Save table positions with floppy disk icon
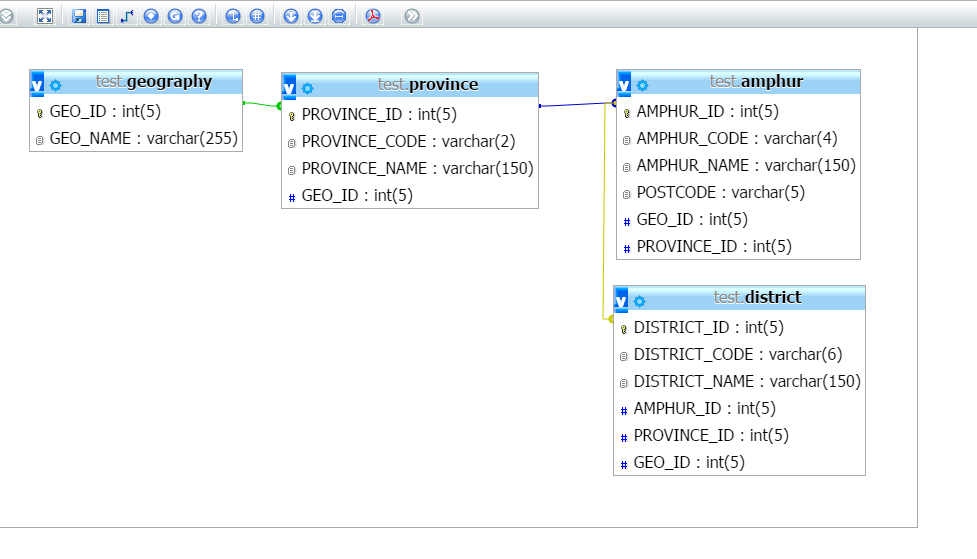Screen dimensions: 977x559 pos(79,16)
